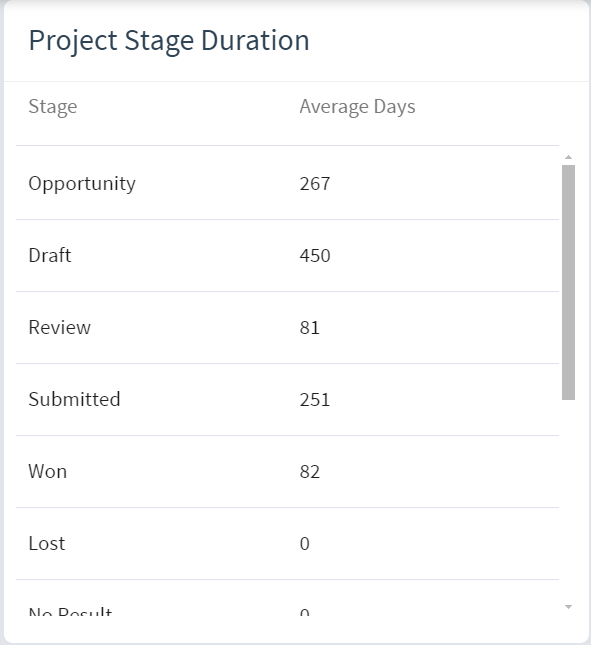
Task: Click the vertical scrollbar thumb
Action: (568, 282)
